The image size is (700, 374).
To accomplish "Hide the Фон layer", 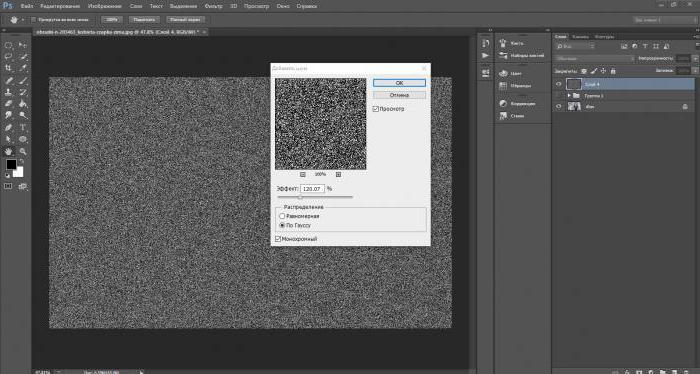I will point(558,107).
